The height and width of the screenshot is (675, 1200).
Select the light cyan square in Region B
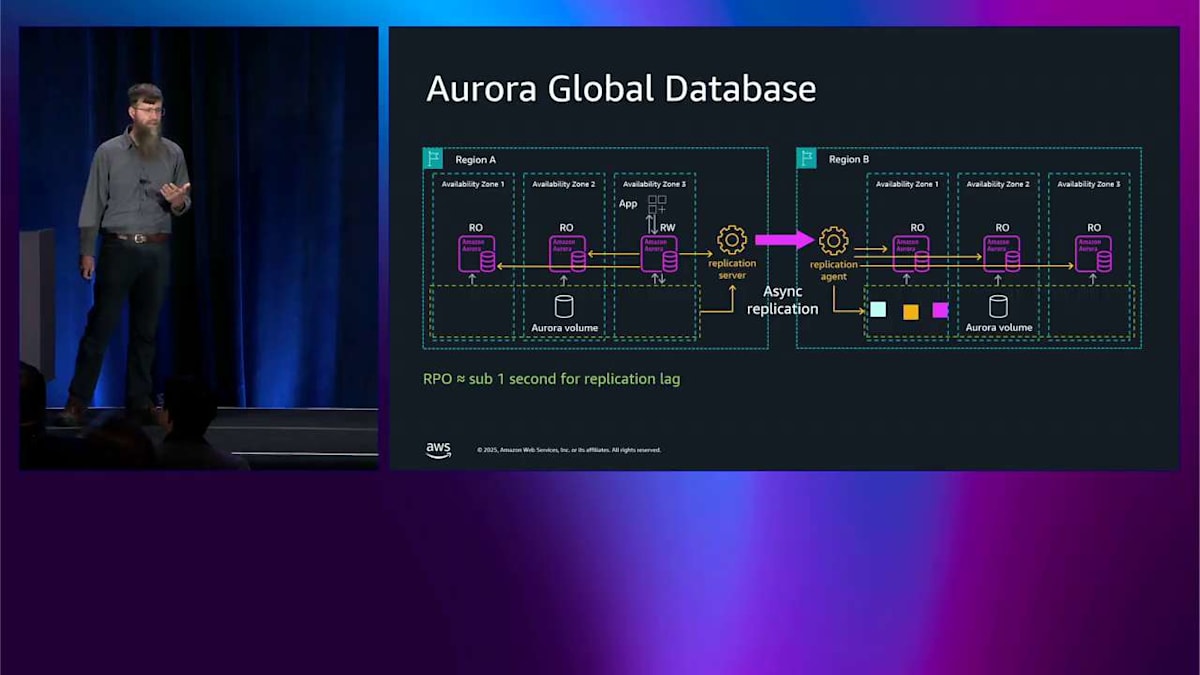[x=878, y=310]
